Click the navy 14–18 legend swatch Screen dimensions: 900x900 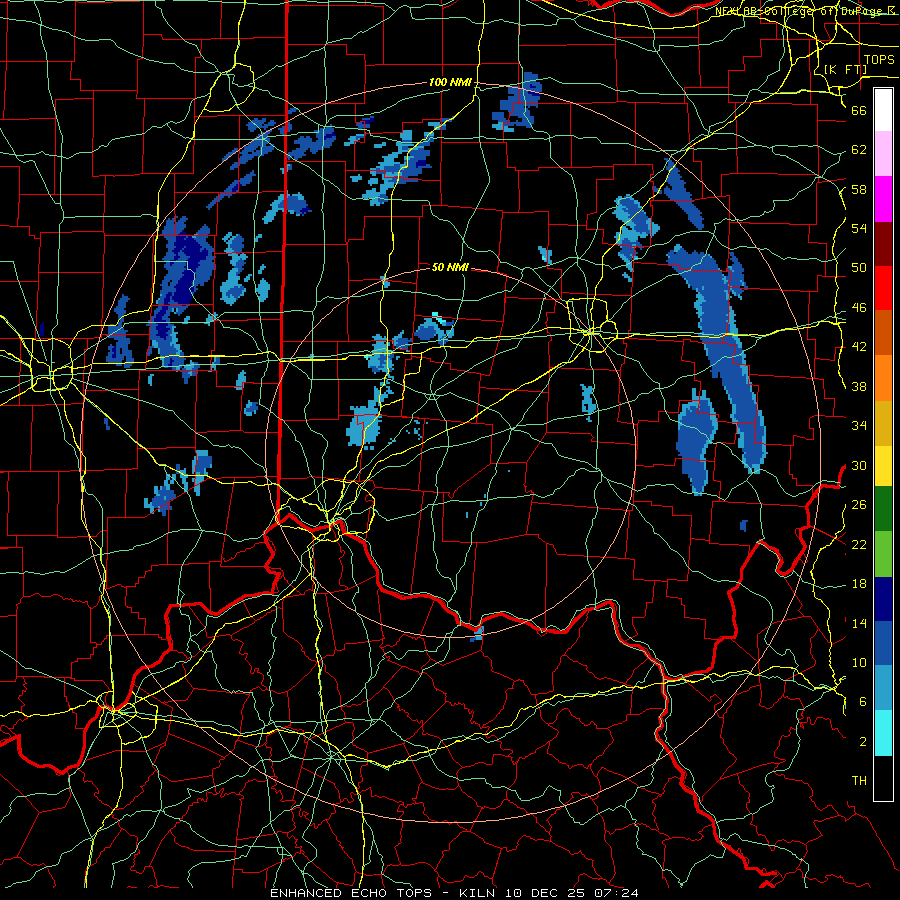[883, 599]
